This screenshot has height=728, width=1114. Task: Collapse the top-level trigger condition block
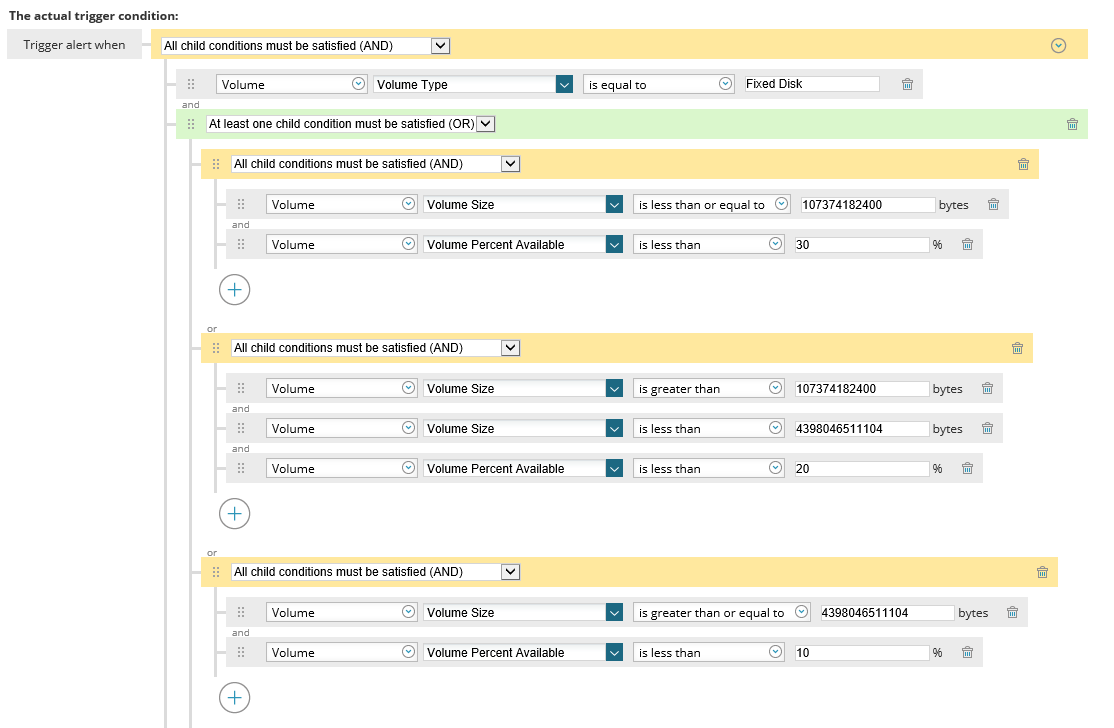(x=1058, y=45)
